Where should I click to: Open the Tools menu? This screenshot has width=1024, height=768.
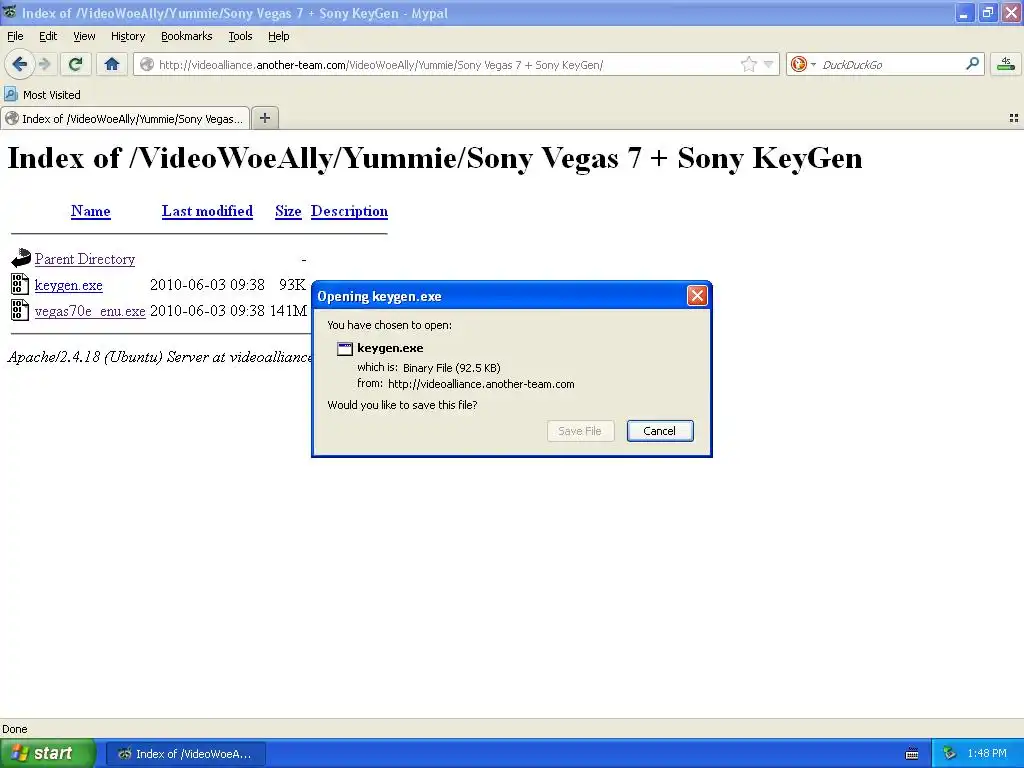tap(240, 36)
